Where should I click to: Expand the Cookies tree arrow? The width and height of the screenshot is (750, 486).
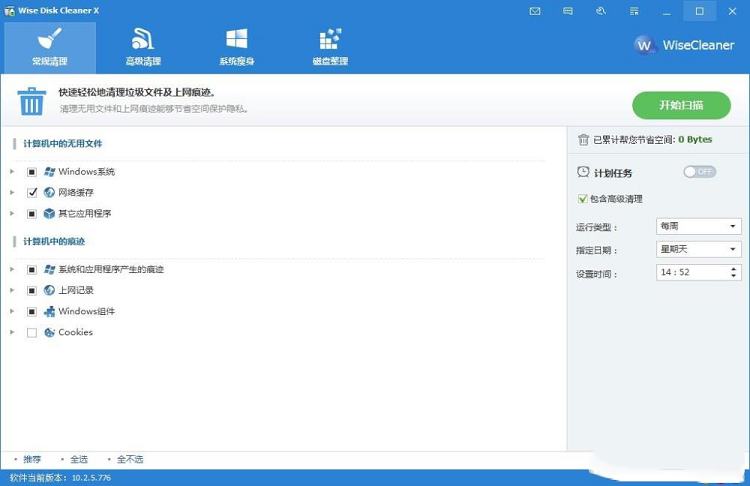tap(12, 332)
